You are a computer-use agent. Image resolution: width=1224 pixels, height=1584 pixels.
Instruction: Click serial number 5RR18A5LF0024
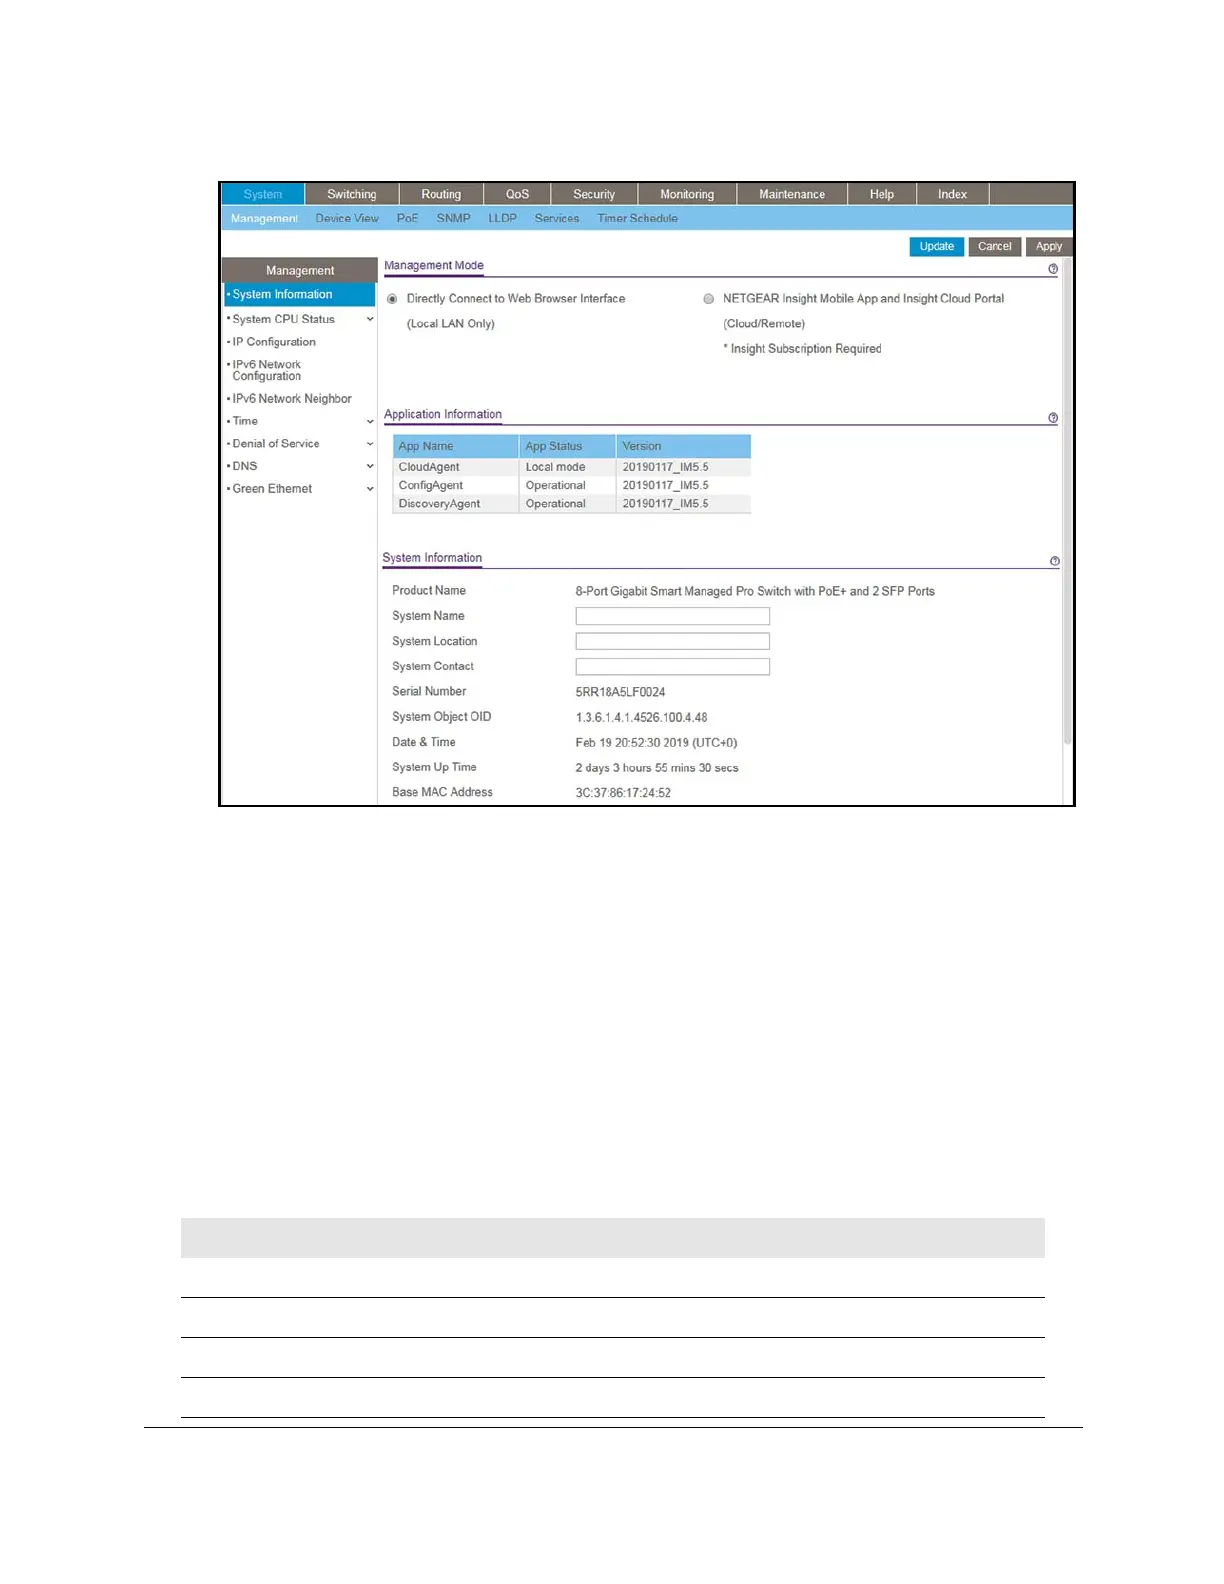click(620, 692)
